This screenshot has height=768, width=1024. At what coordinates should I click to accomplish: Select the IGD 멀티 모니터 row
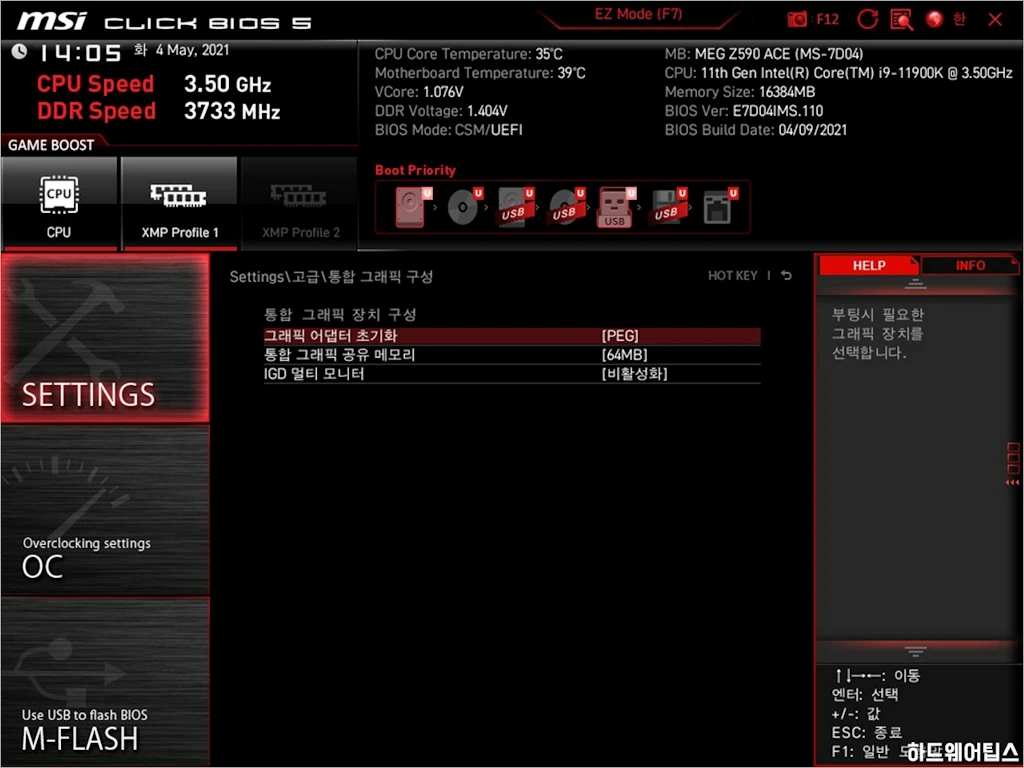pyautogui.click(x=512, y=374)
